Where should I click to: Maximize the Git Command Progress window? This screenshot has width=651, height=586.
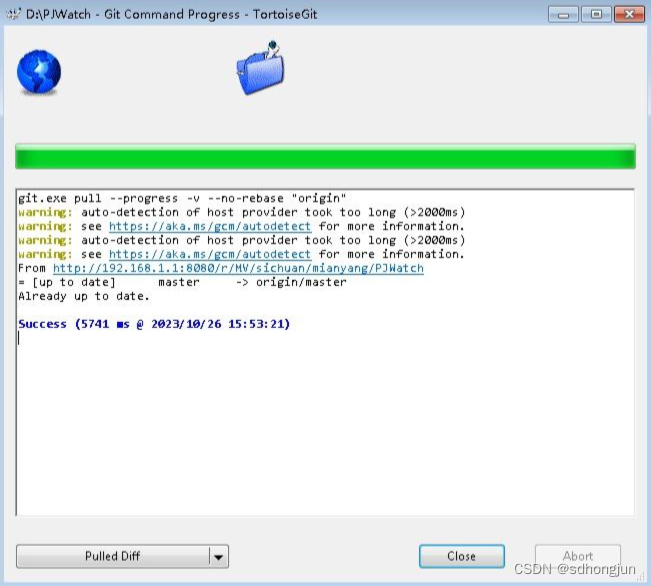click(x=596, y=15)
